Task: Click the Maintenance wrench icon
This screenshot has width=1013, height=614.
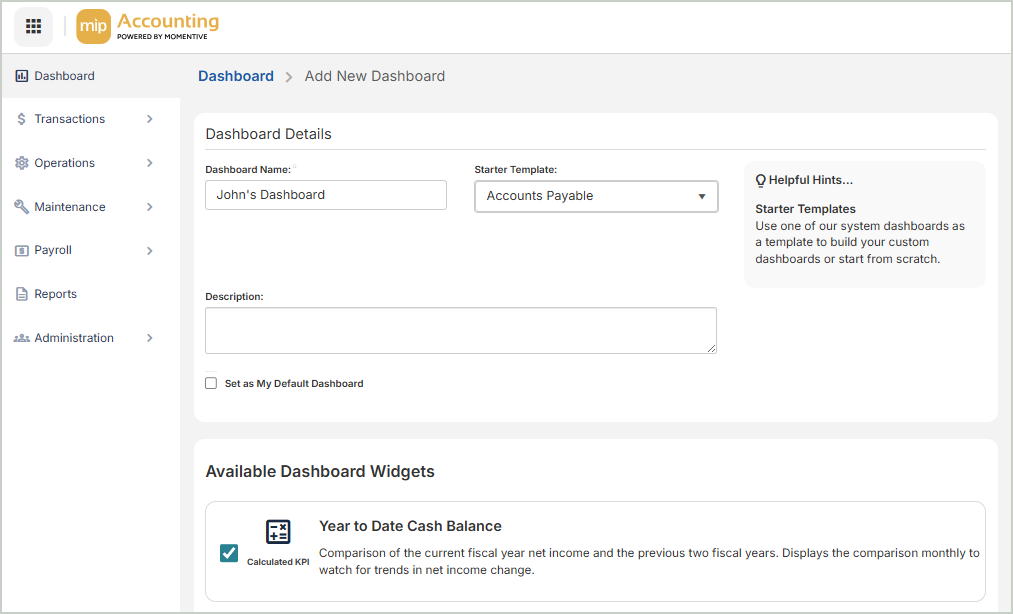Action: point(22,207)
